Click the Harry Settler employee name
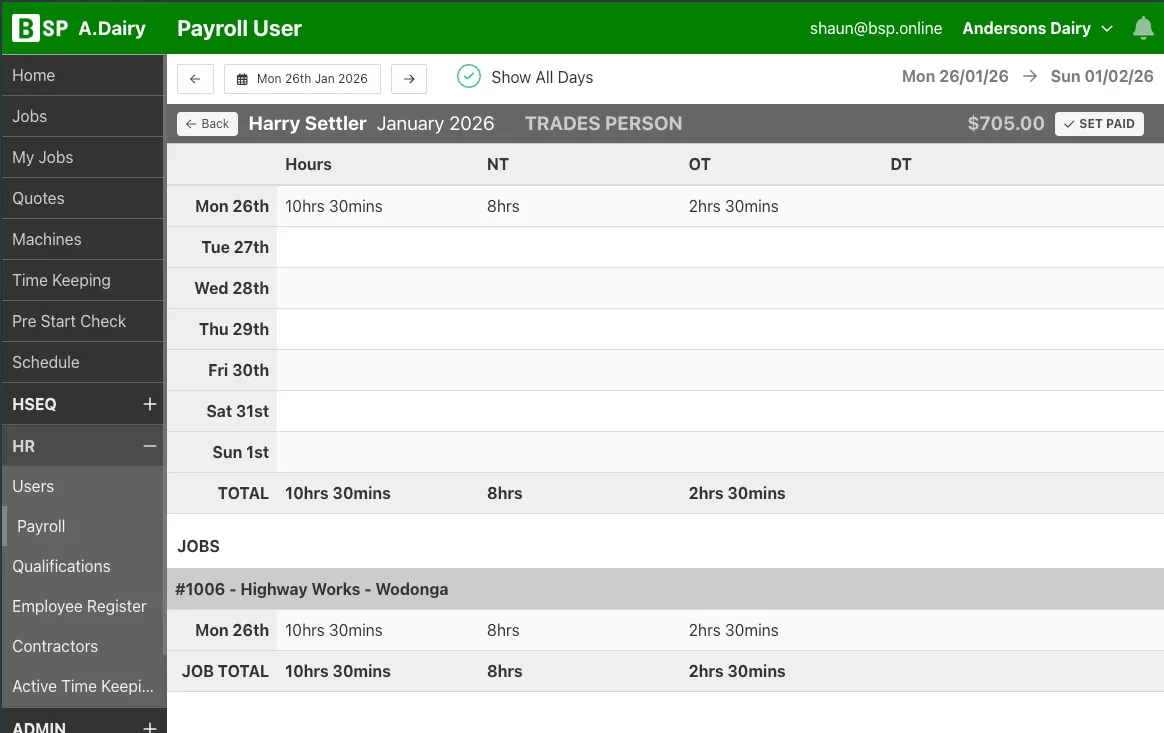This screenshot has width=1164, height=733. point(307,123)
